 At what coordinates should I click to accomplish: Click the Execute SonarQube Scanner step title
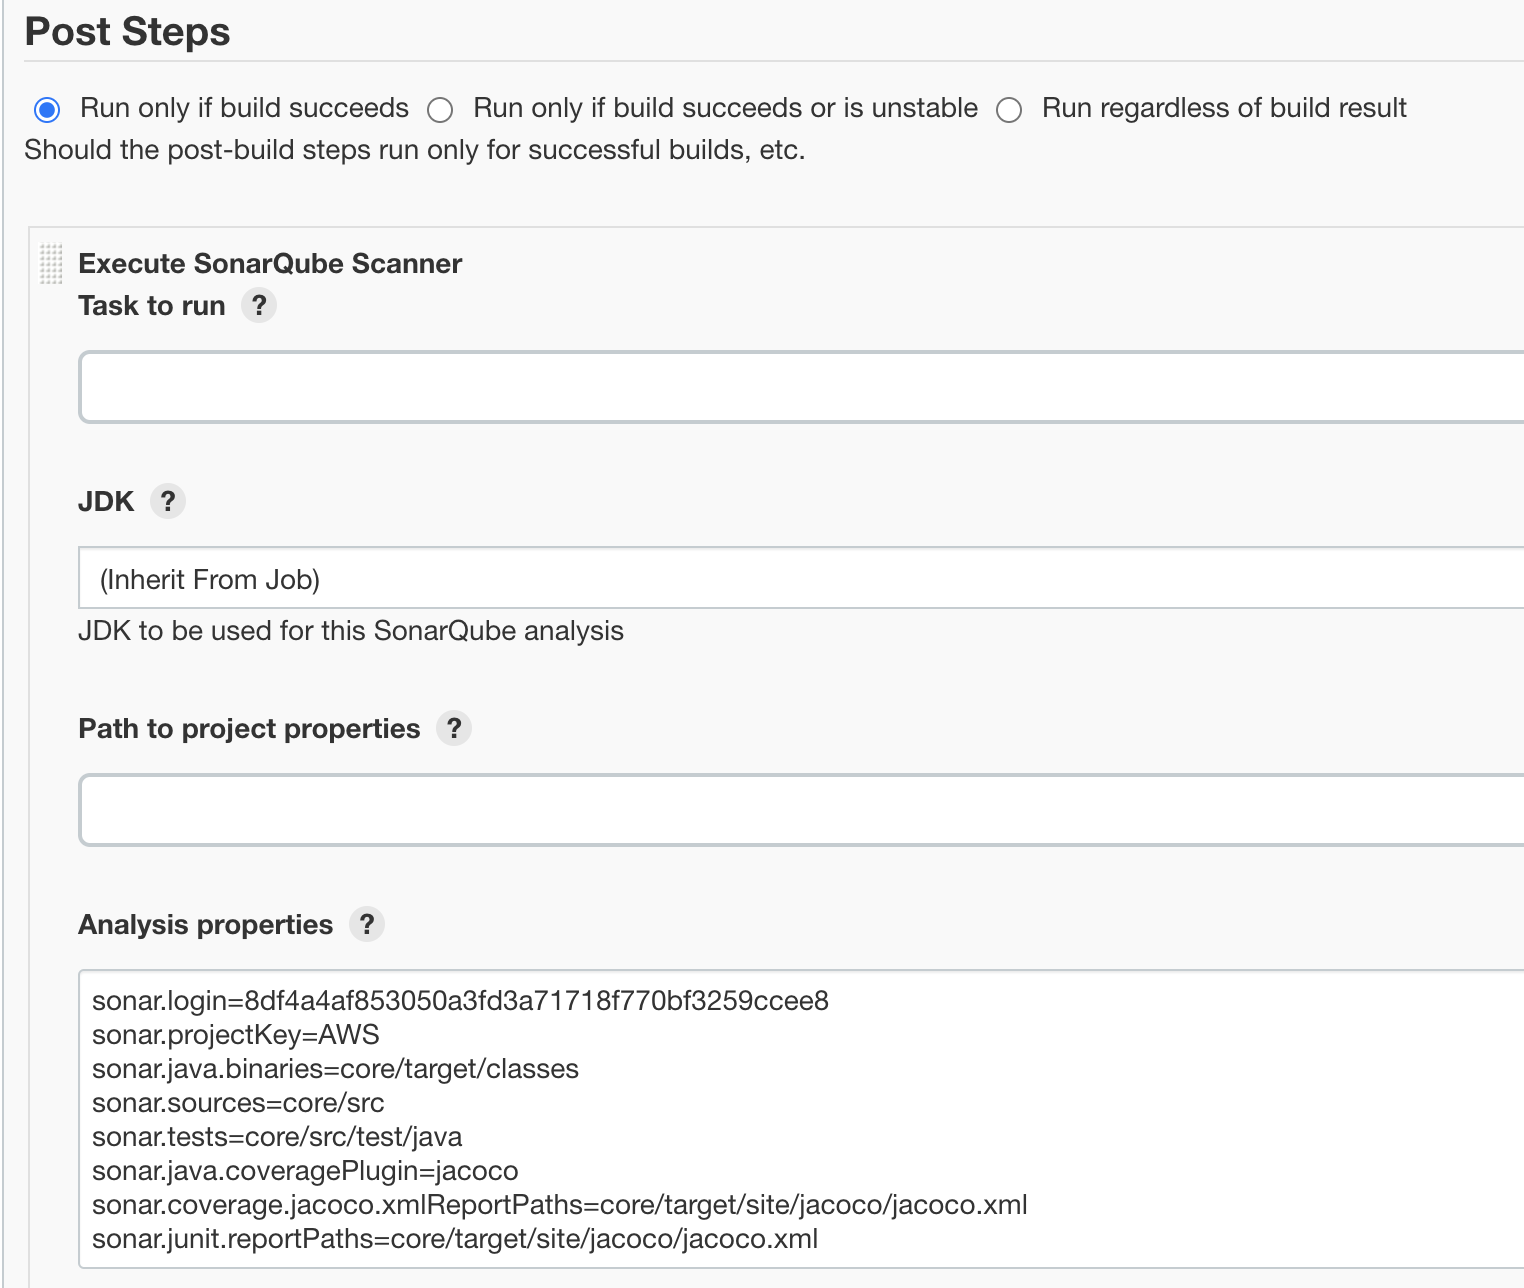point(270,264)
